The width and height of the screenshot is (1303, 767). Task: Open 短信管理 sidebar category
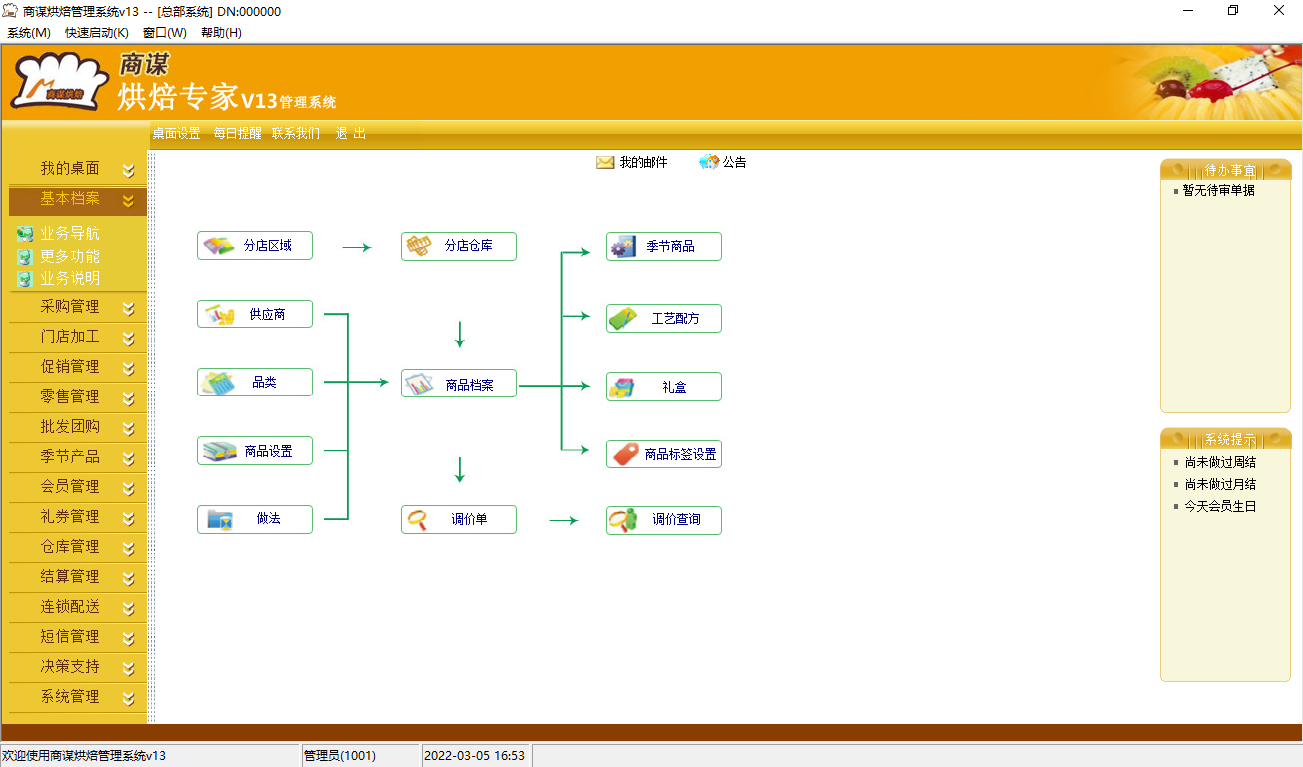[x=70, y=637]
